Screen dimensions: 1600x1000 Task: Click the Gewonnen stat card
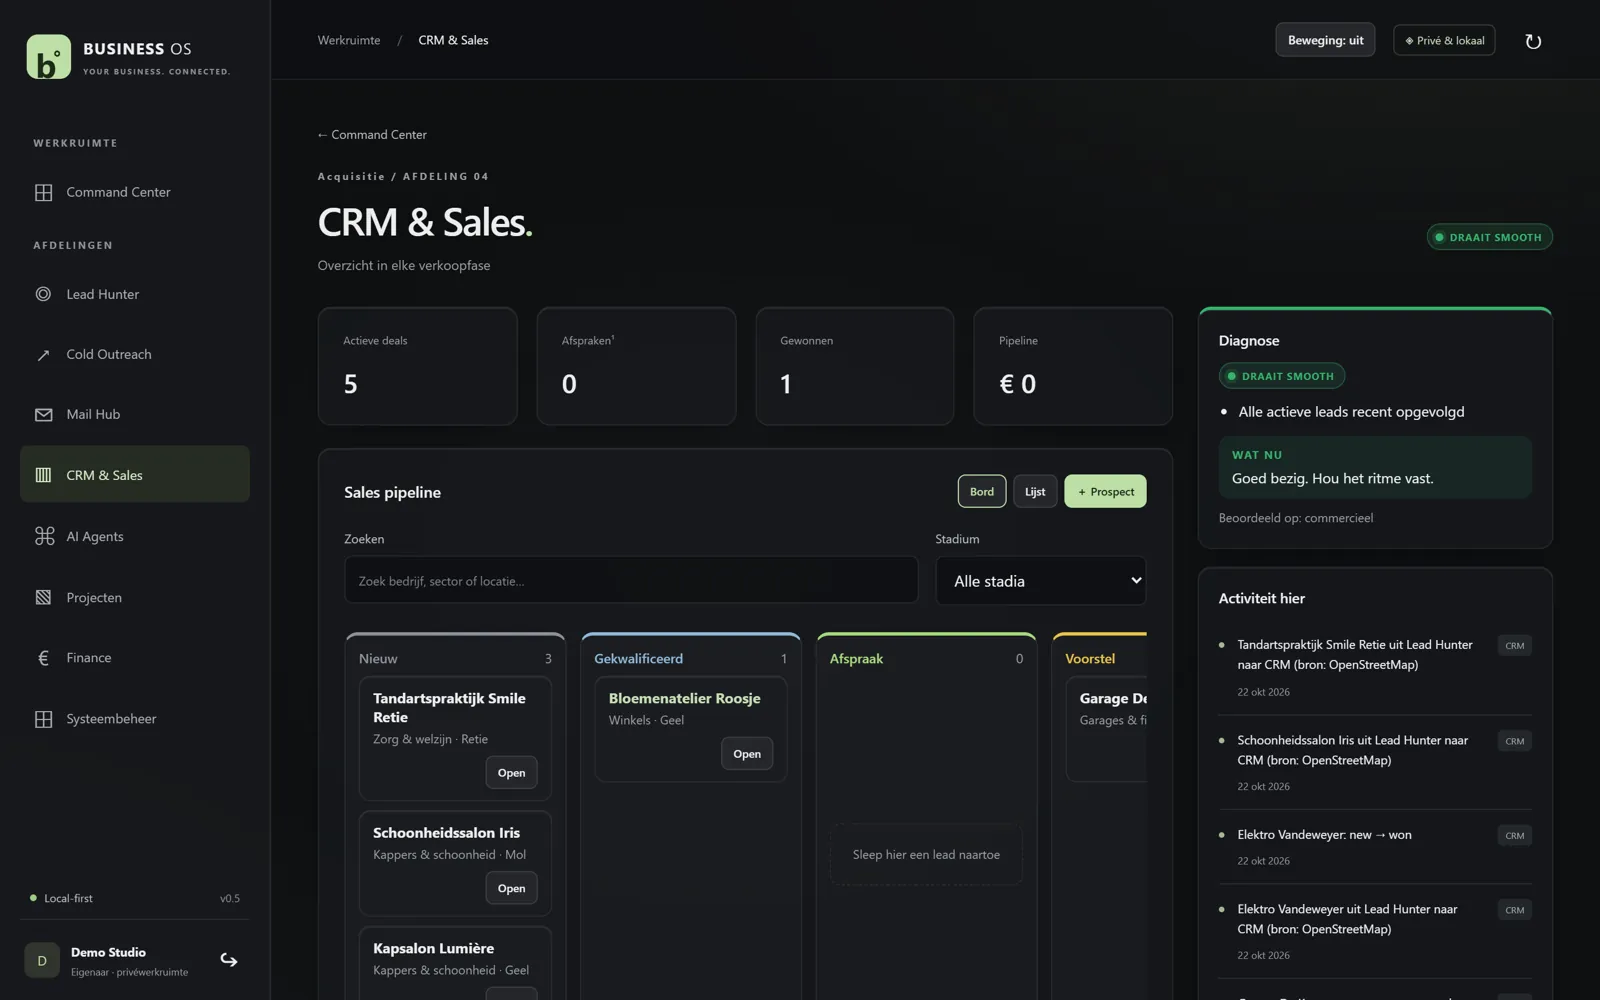pyautogui.click(x=855, y=366)
